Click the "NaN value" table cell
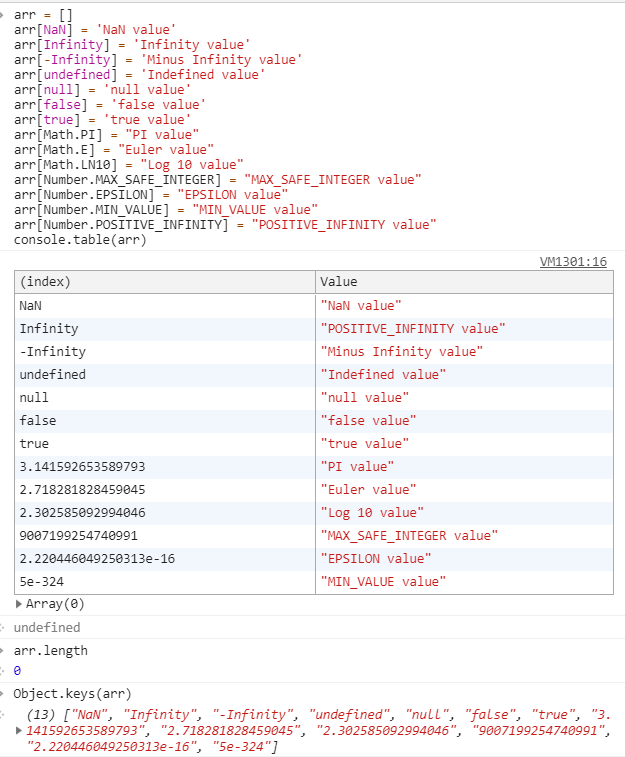Viewport: 625px width, 757px height. (x=464, y=306)
